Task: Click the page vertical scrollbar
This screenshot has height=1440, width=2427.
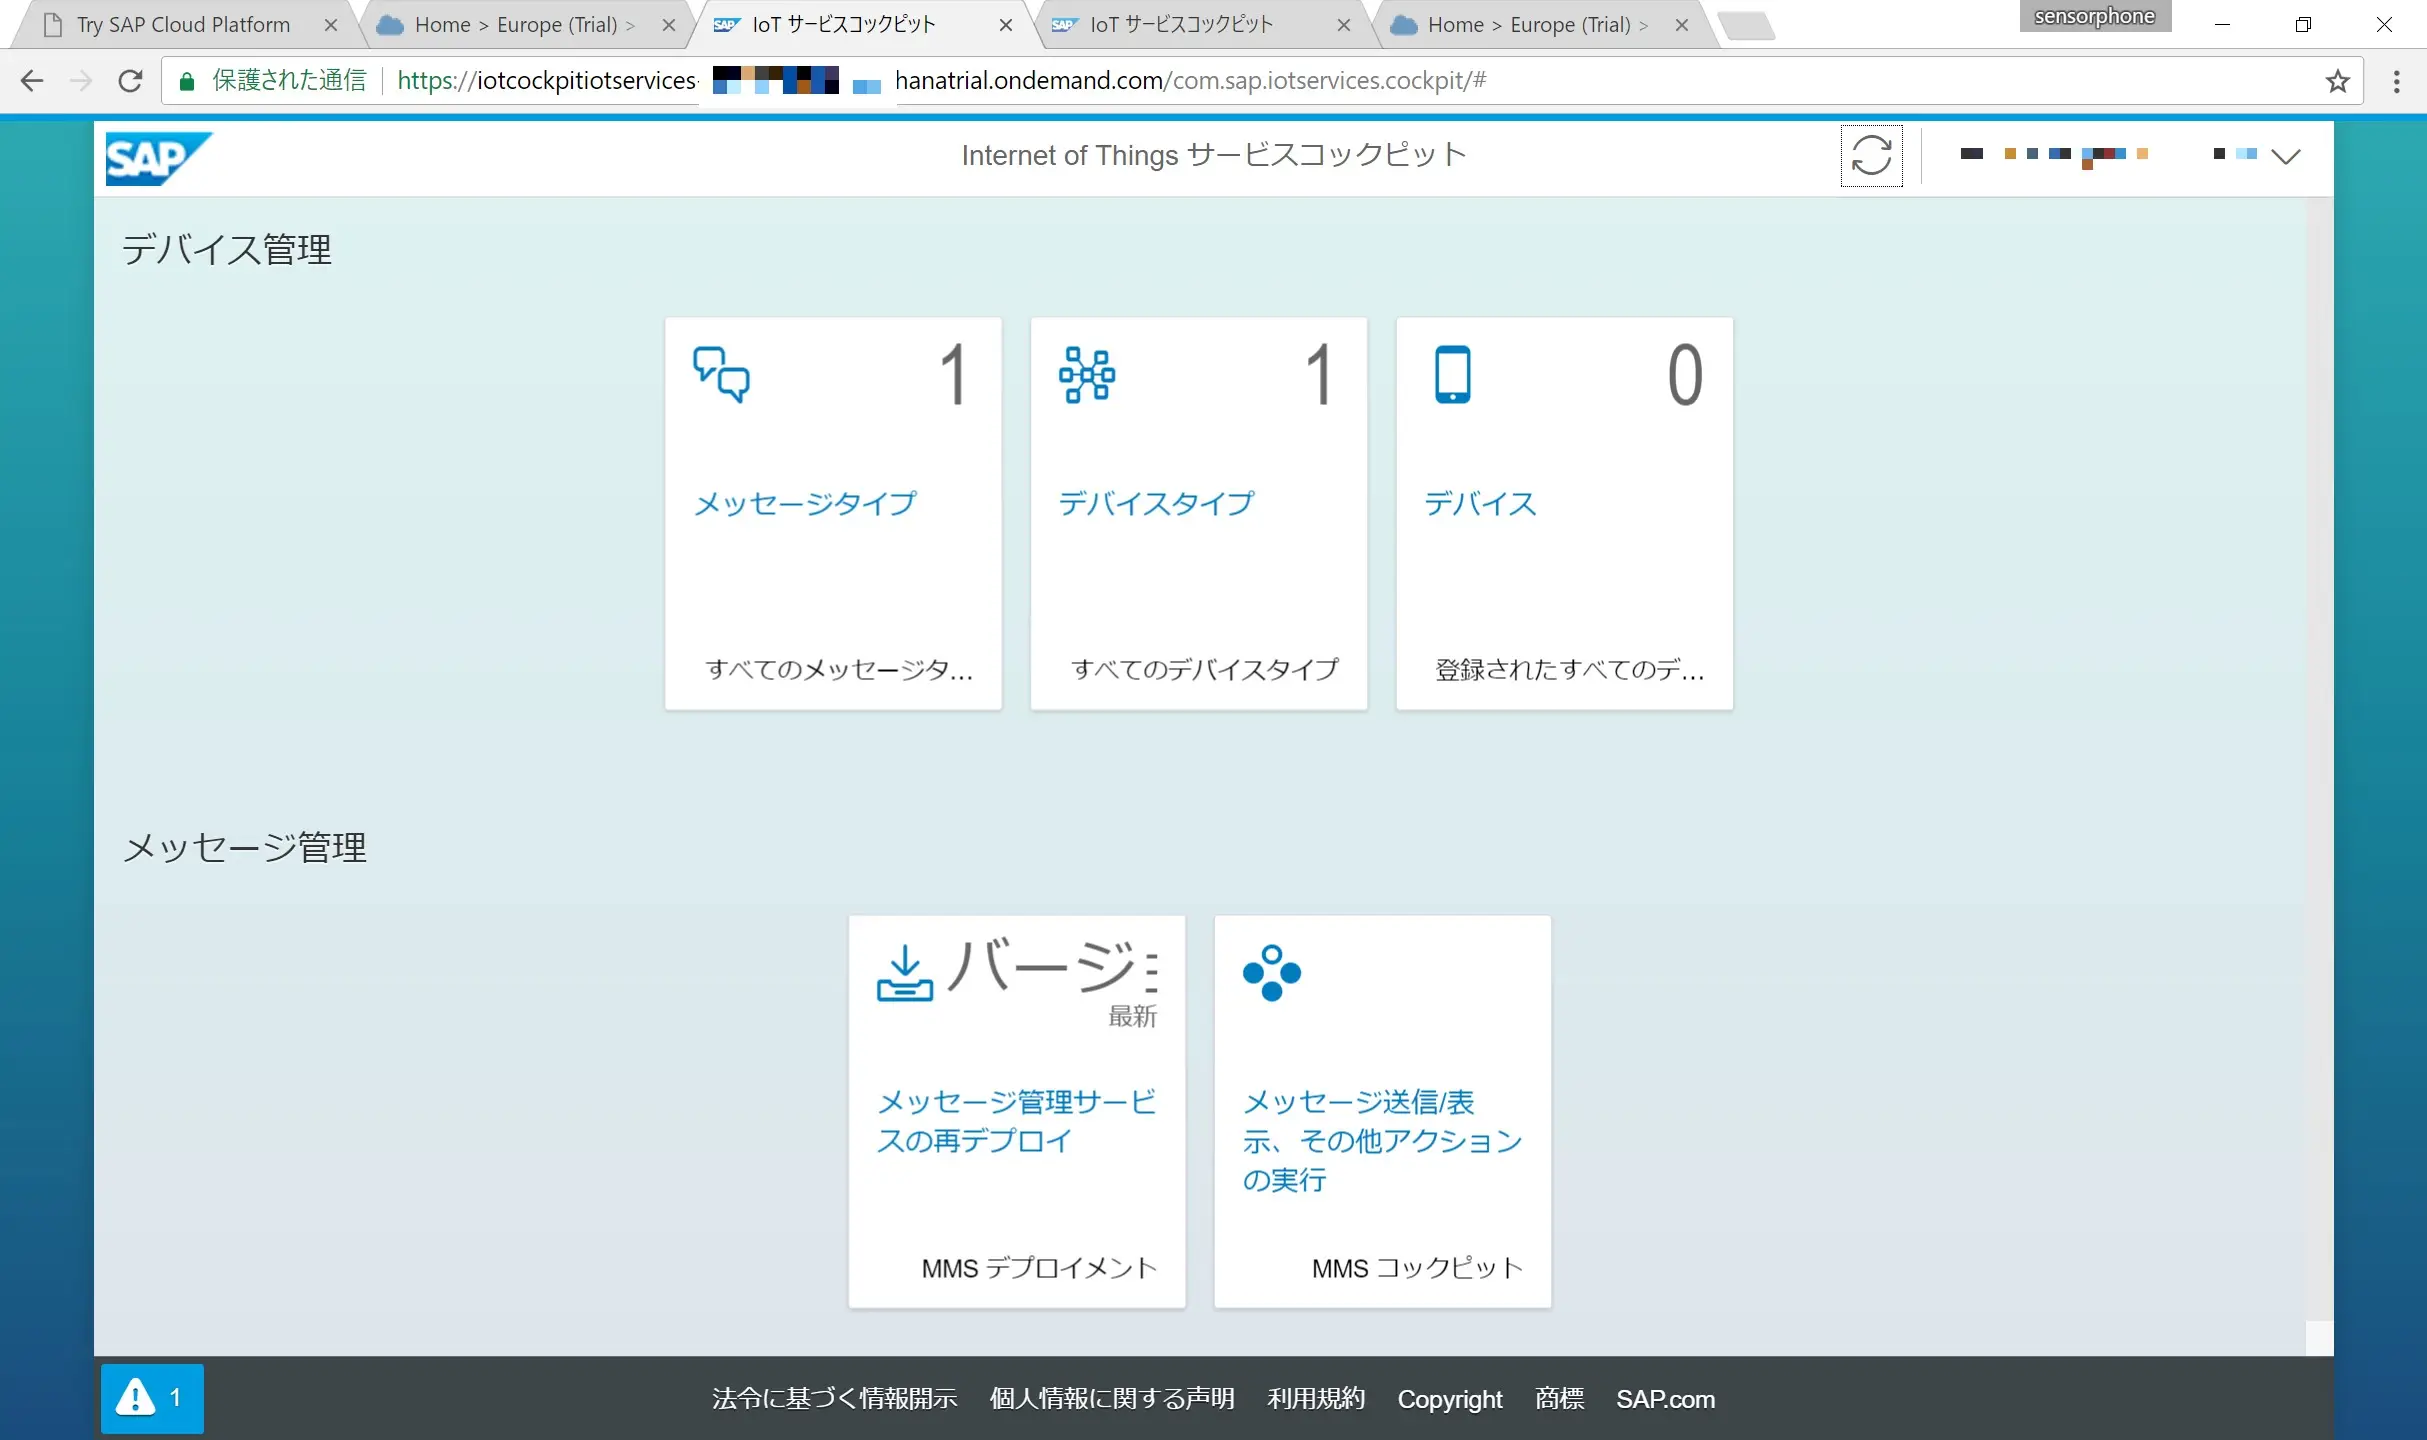Action: 2319,775
